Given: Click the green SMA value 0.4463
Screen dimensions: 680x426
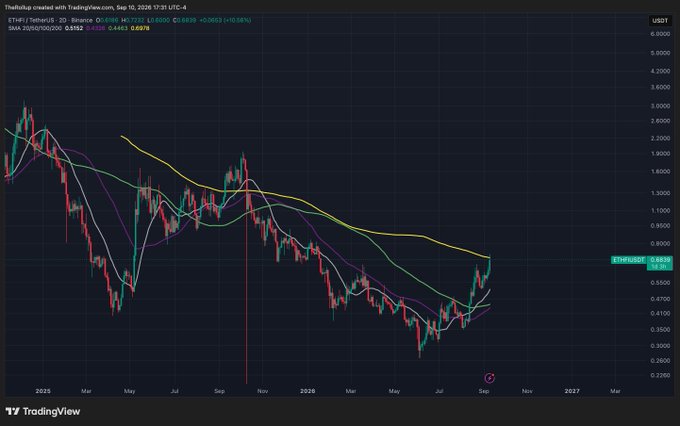Looking at the screenshot, I should (118, 28).
